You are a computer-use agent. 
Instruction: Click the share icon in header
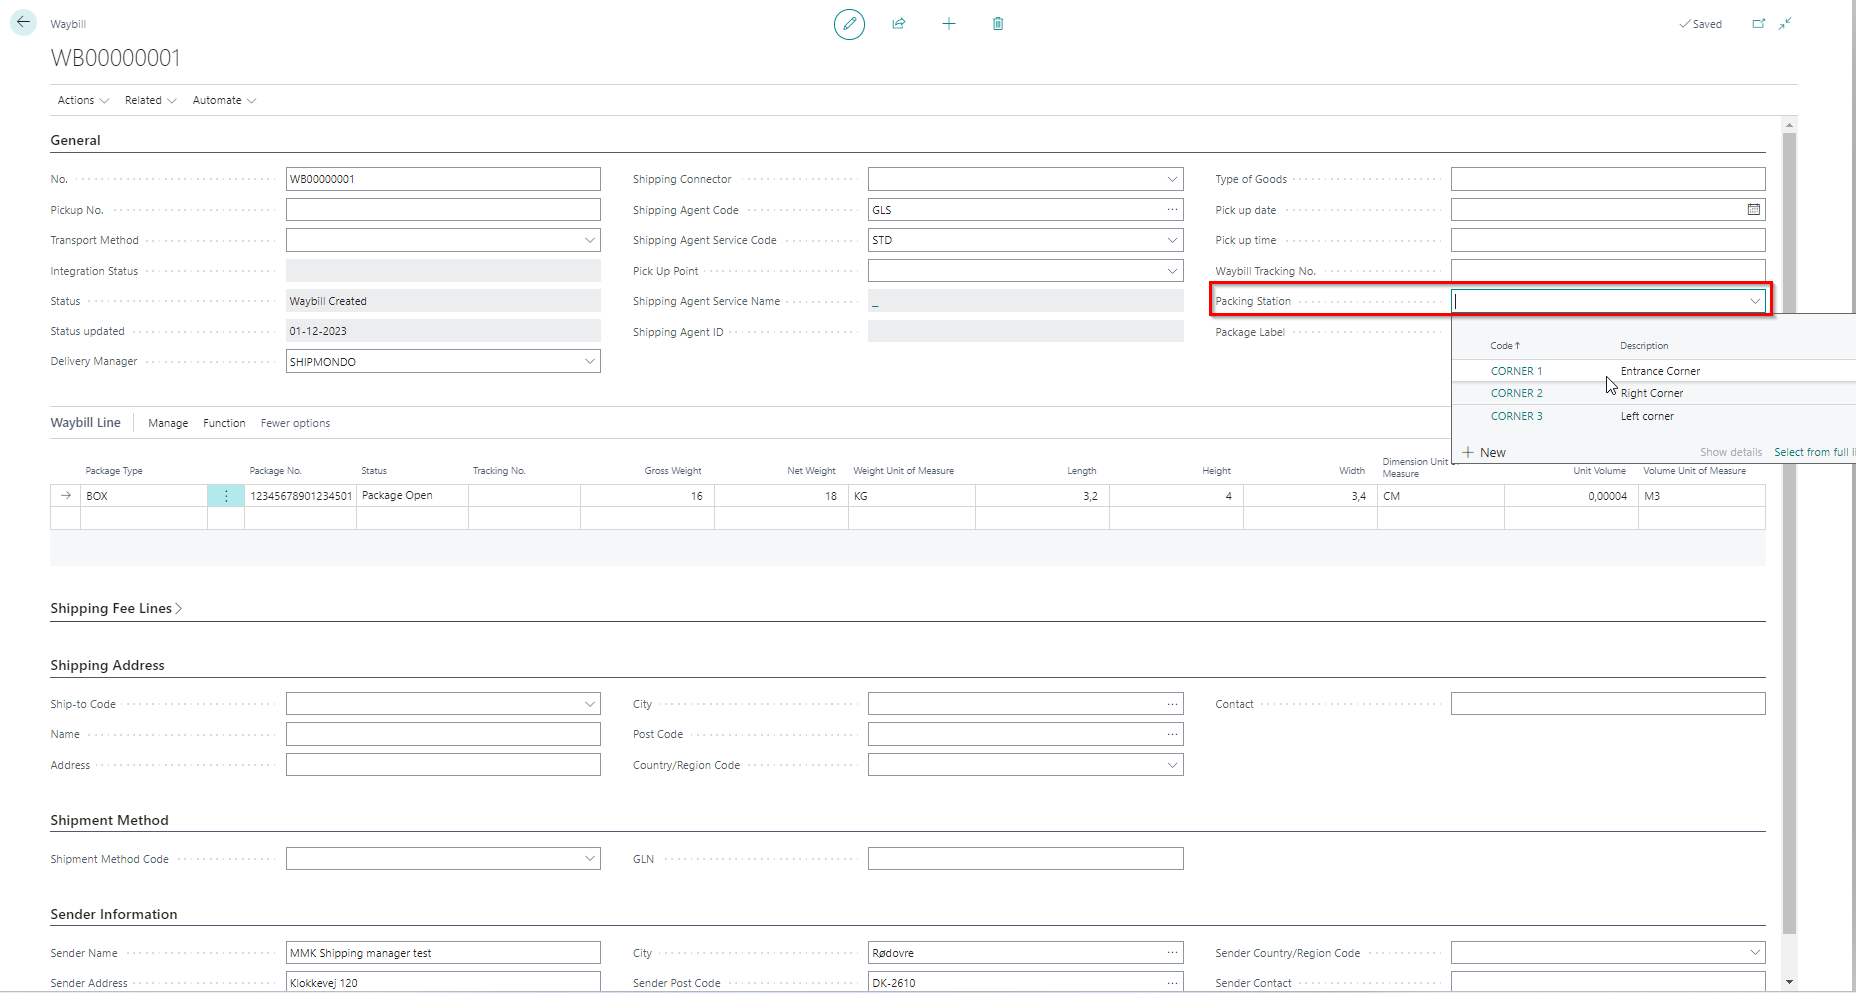pos(899,24)
